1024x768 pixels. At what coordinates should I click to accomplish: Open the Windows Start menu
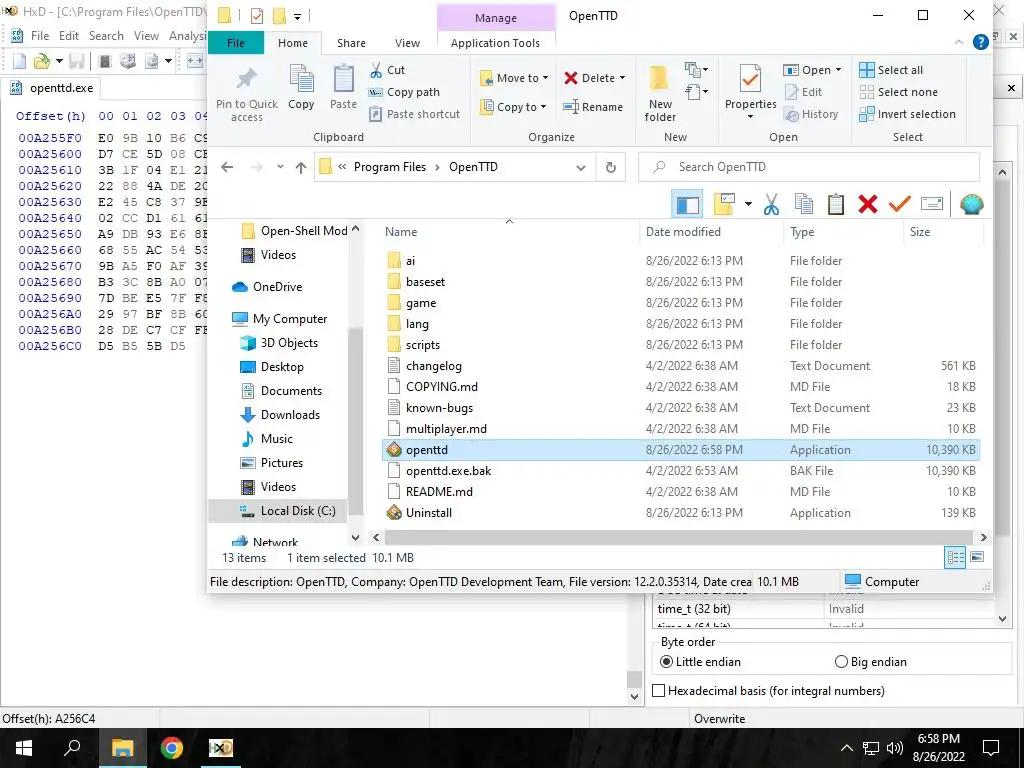(x=24, y=748)
